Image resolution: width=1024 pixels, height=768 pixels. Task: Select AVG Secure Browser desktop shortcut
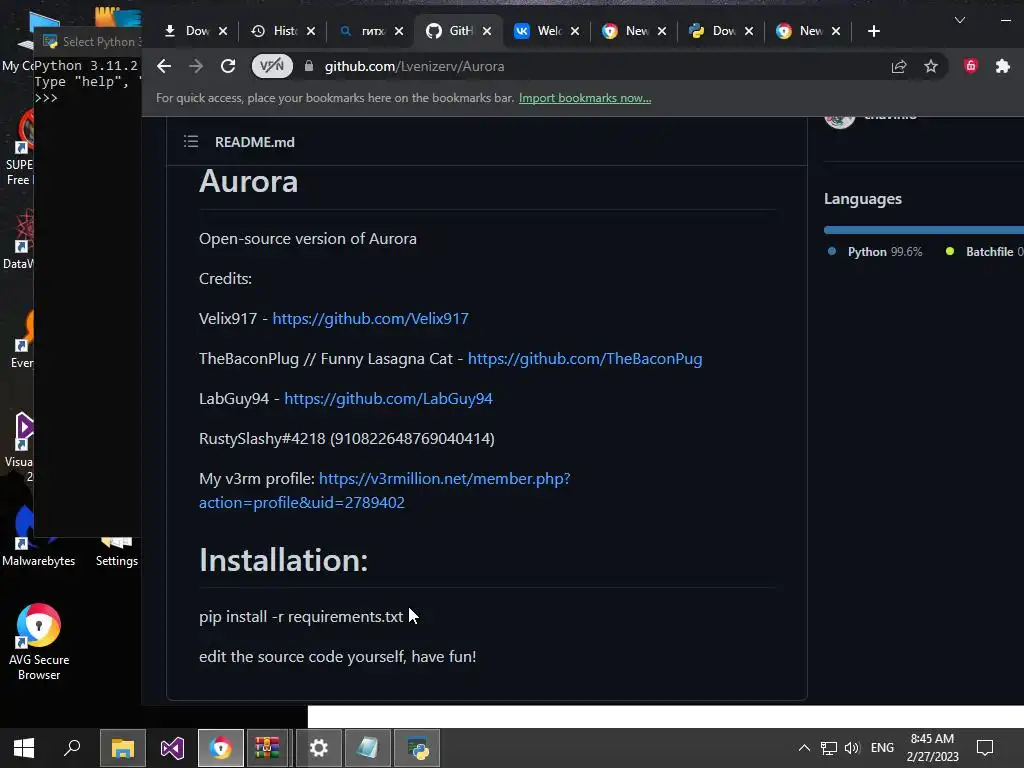click(x=39, y=642)
